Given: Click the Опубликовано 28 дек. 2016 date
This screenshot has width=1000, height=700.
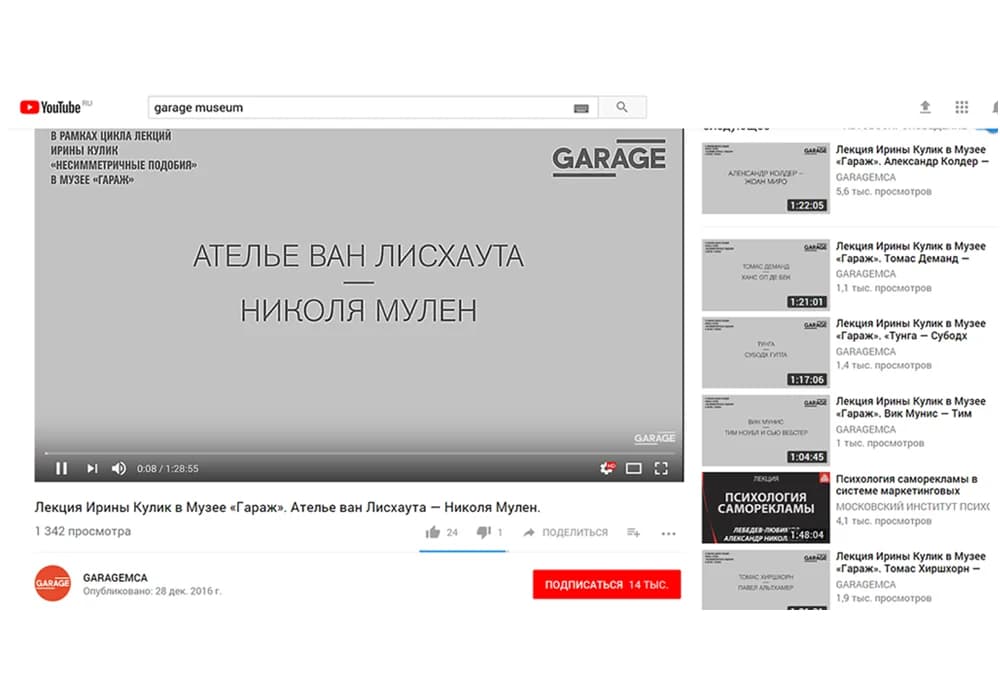Looking at the screenshot, I should [152, 592].
